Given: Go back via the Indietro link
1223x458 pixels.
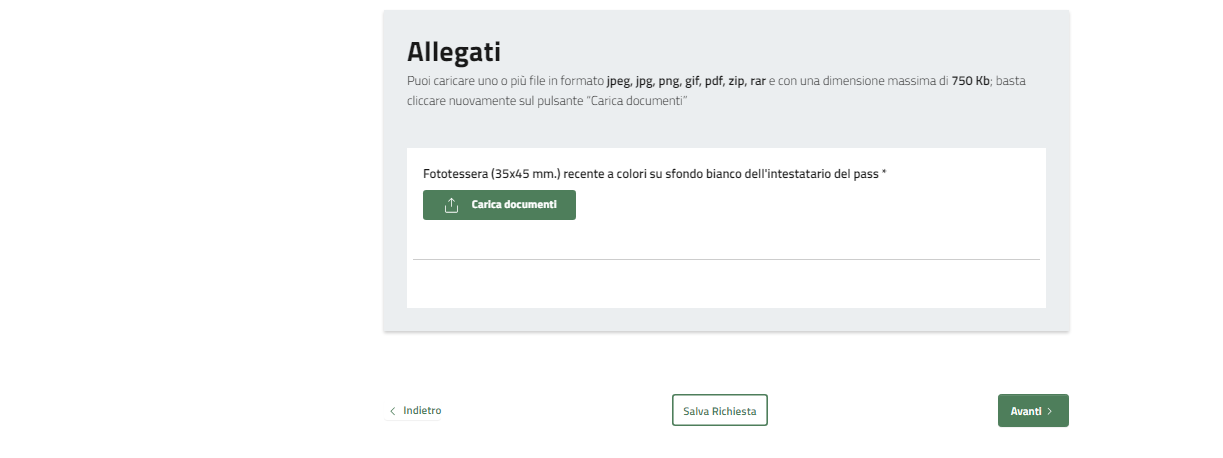Looking at the screenshot, I should (x=422, y=411).
